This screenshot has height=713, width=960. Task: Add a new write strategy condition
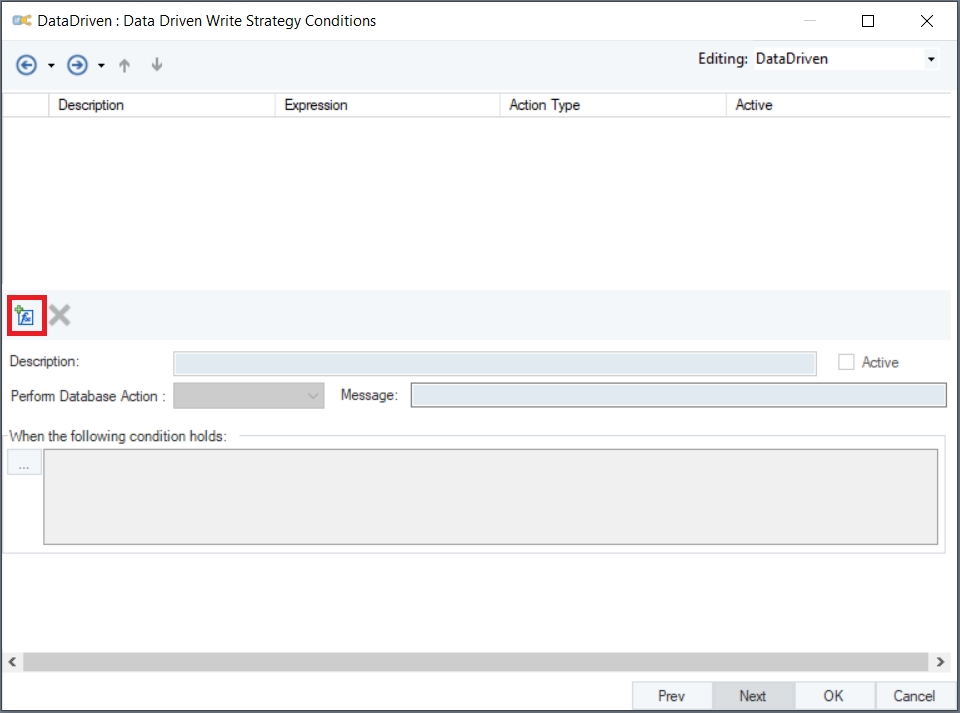tap(25, 316)
